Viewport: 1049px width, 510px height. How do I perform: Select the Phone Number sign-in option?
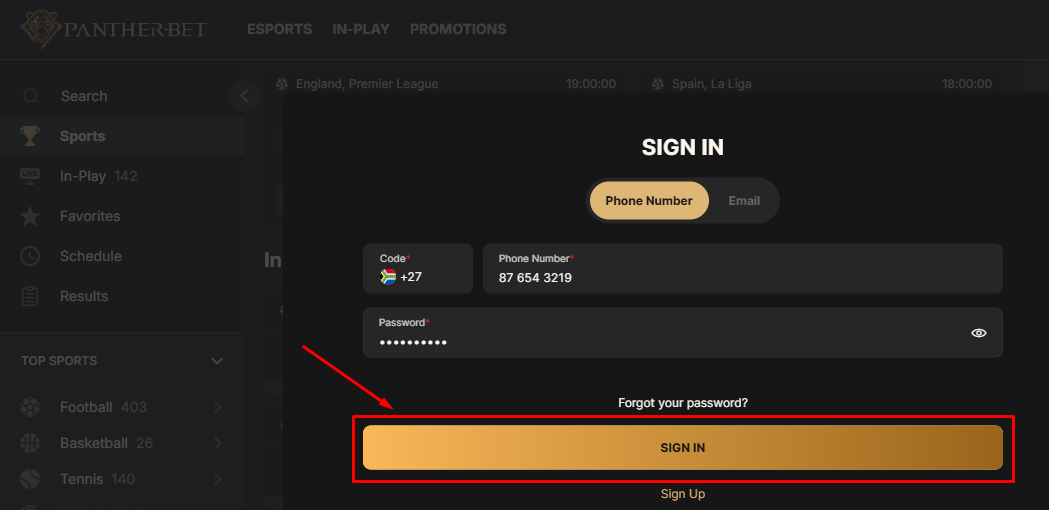(x=649, y=201)
